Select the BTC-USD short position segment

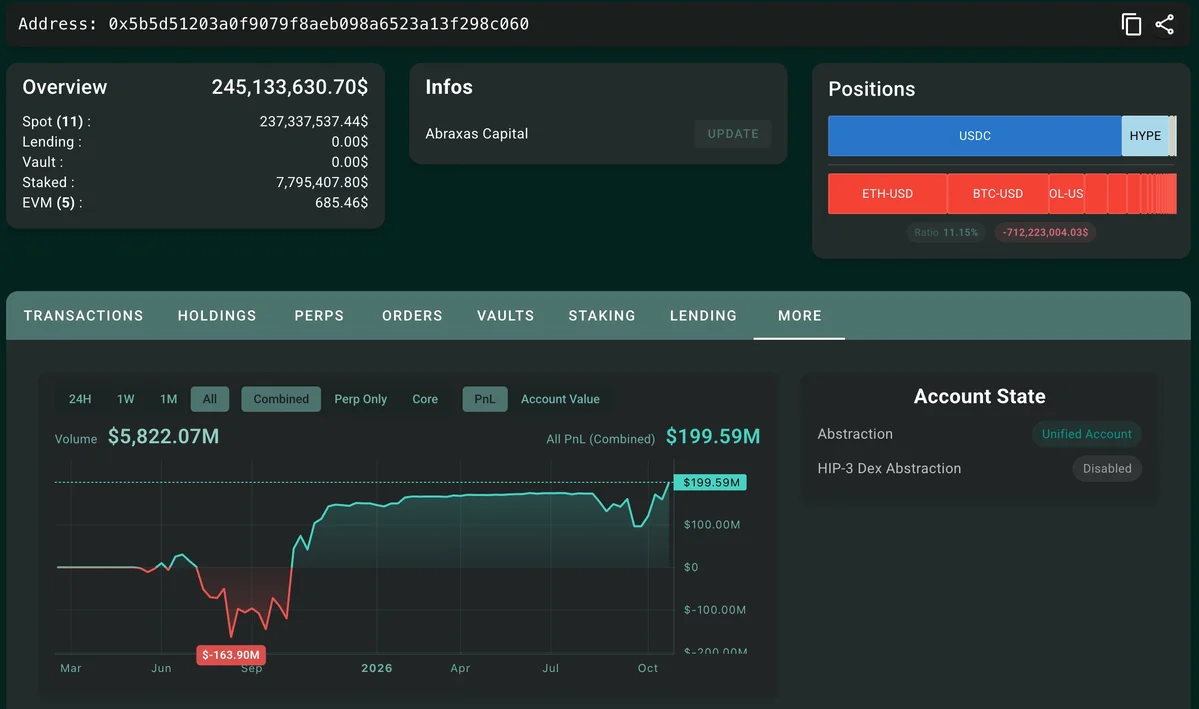point(998,194)
